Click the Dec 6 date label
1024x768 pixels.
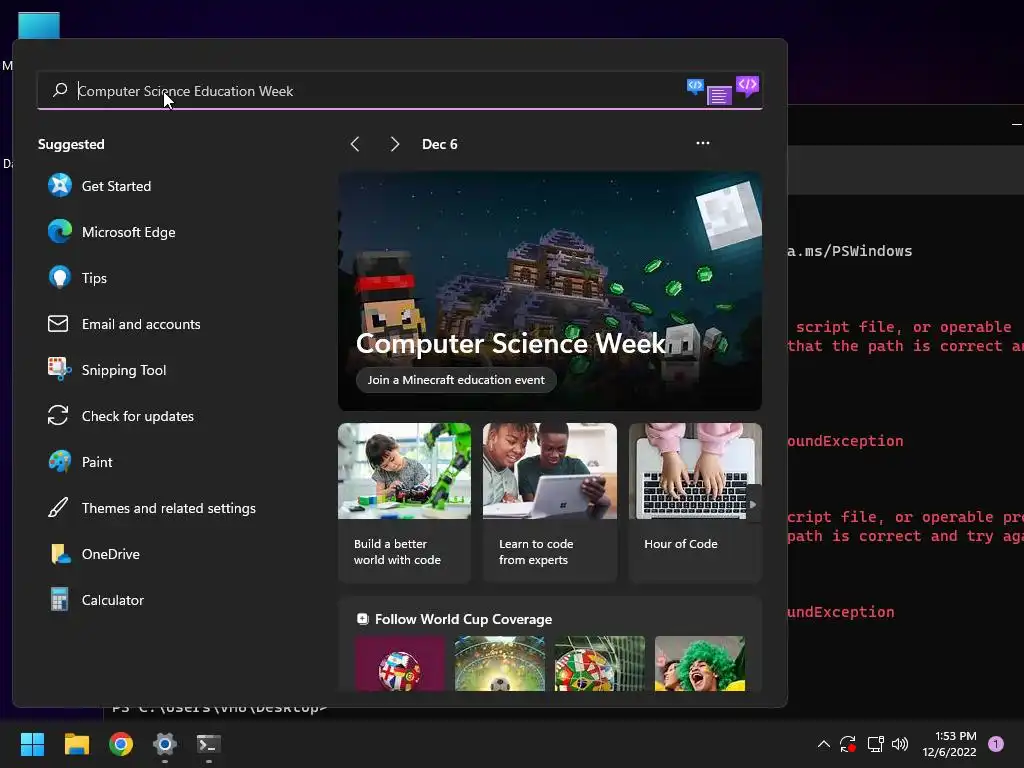click(x=440, y=144)
